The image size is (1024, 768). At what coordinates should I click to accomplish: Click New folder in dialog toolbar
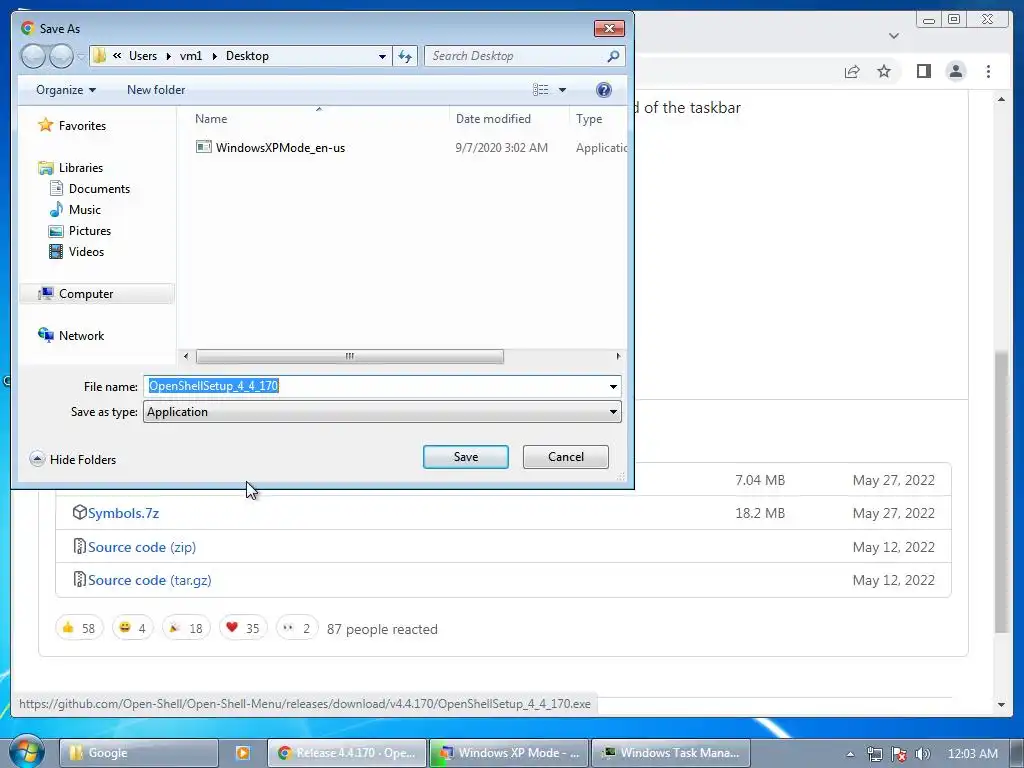click(156, 90)
